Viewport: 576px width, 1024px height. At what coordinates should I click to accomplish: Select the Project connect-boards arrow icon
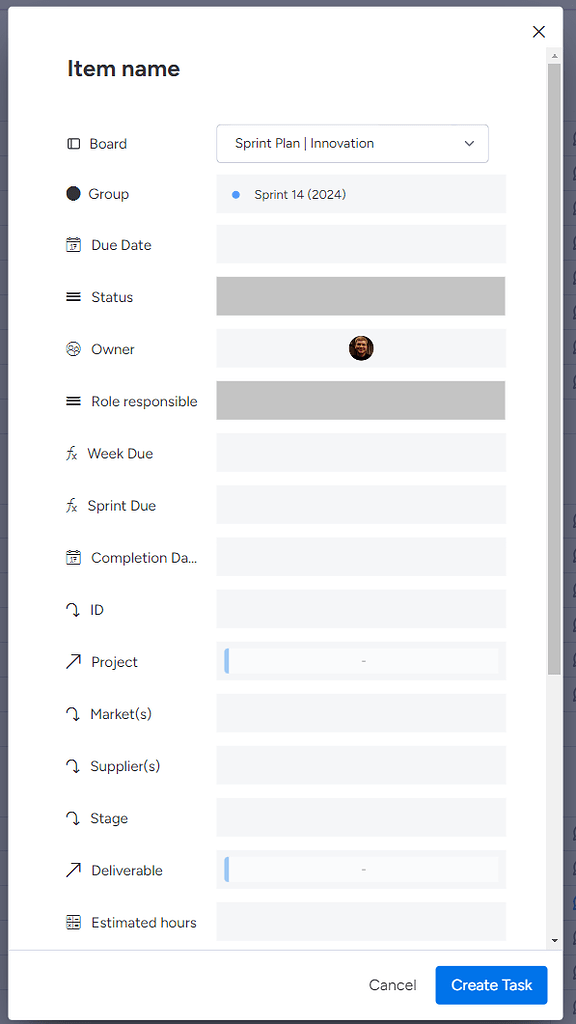point(73,661)
